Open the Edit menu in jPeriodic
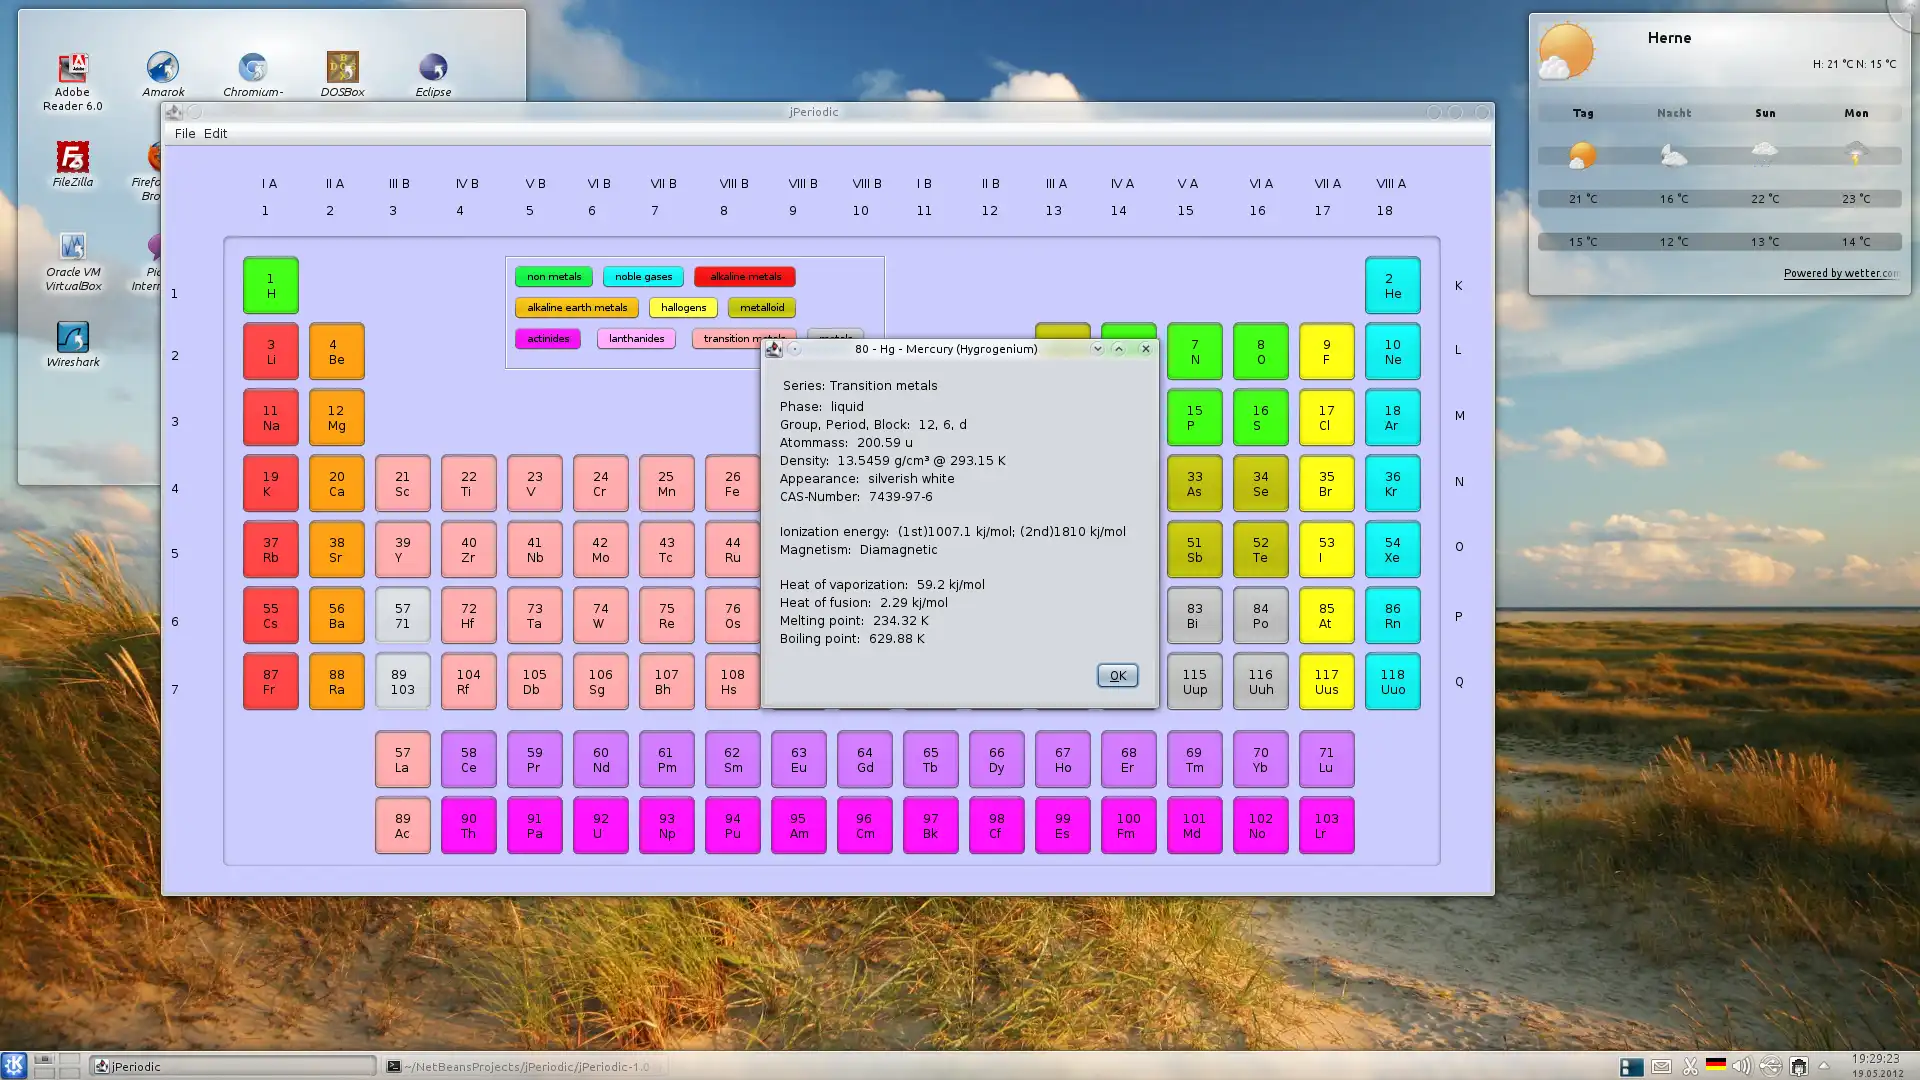1920x1080 pixels. point(214,132)
